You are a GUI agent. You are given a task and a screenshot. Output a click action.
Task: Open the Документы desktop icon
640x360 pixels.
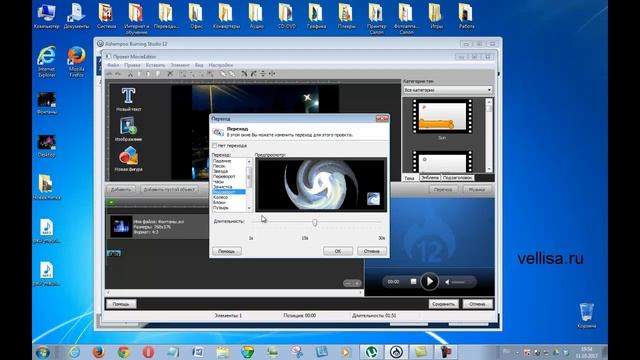[x=76, y=16]
